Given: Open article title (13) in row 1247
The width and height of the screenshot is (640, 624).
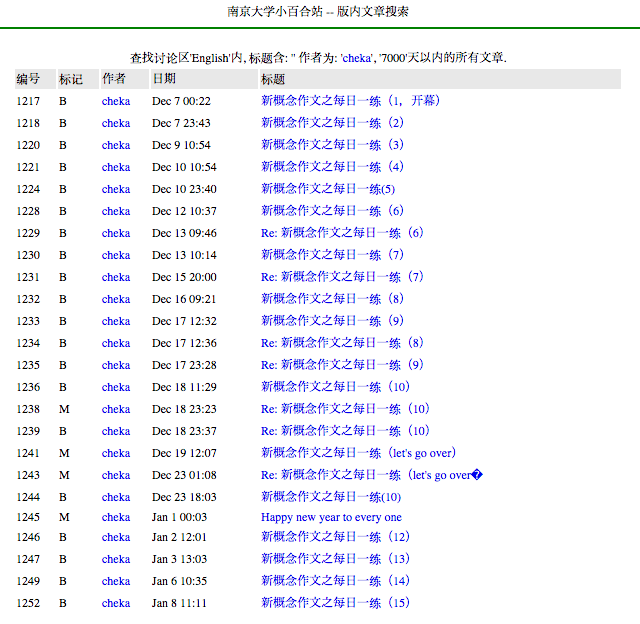Looking at the screenshot, I should 335,559.
